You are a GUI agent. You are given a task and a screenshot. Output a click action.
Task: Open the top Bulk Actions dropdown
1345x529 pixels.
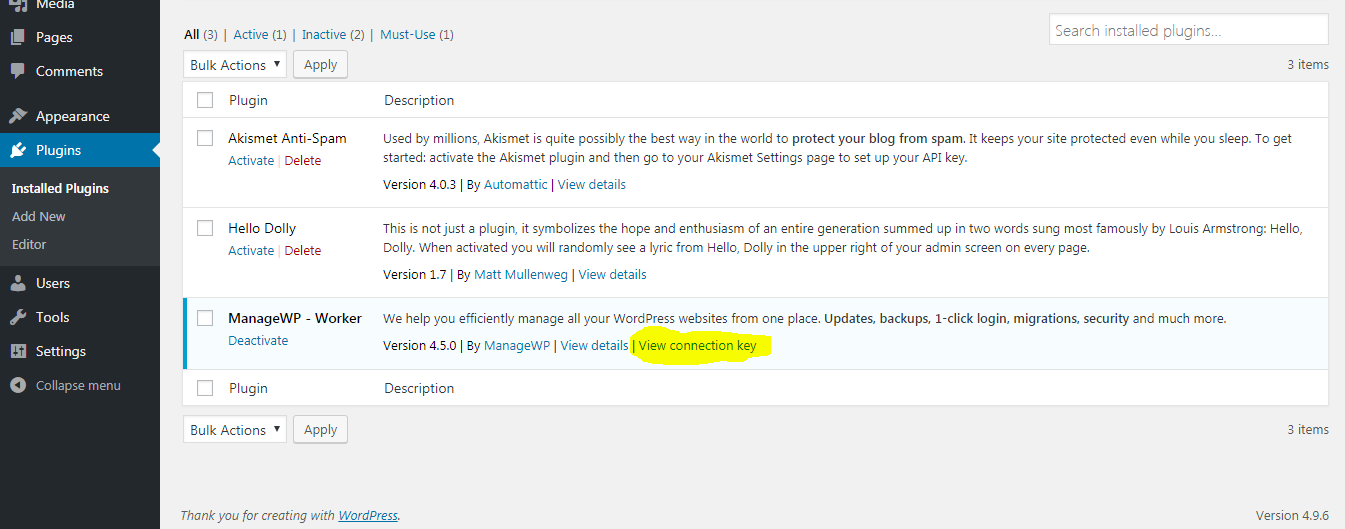pyautogui.click(x=235, y=64)
